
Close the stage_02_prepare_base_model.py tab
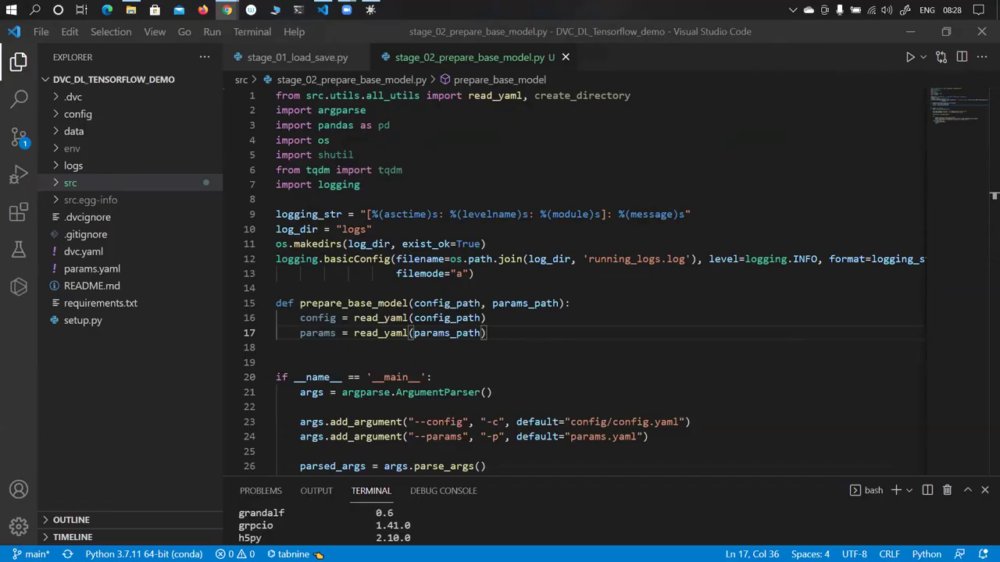(x=566, y=57)
